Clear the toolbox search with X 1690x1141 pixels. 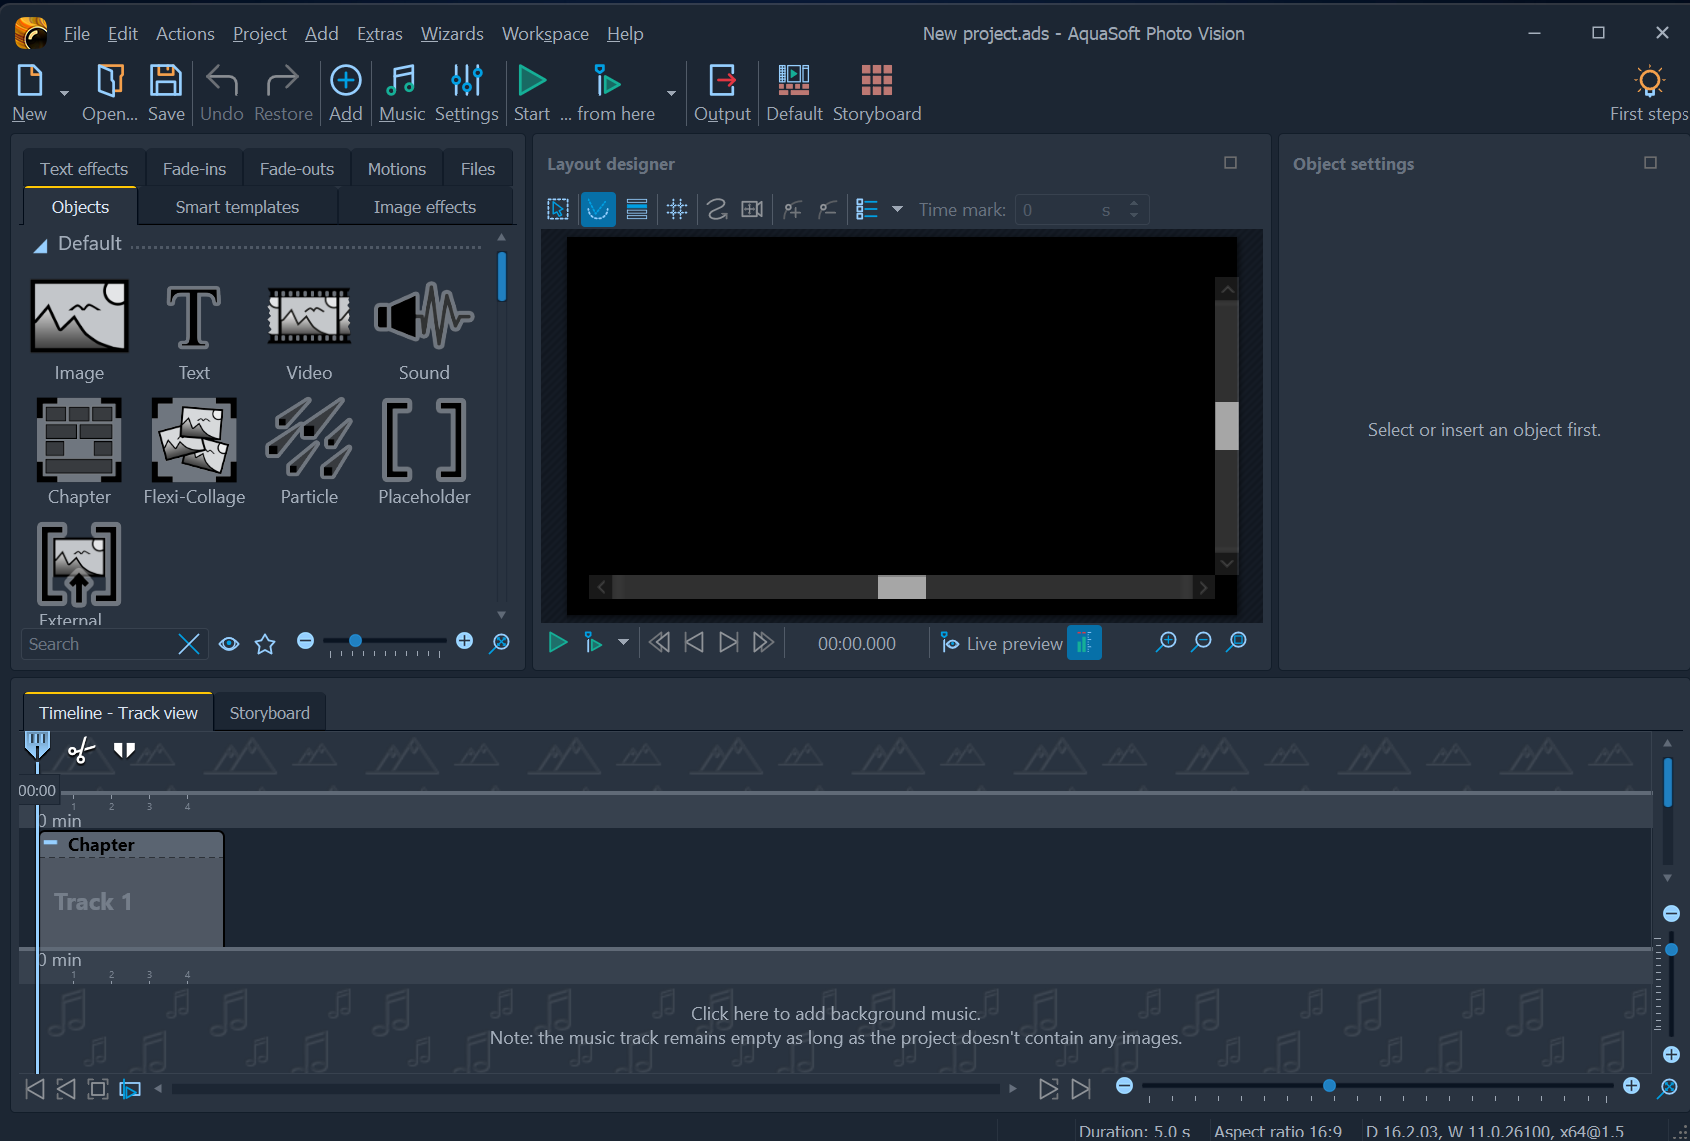189,644
